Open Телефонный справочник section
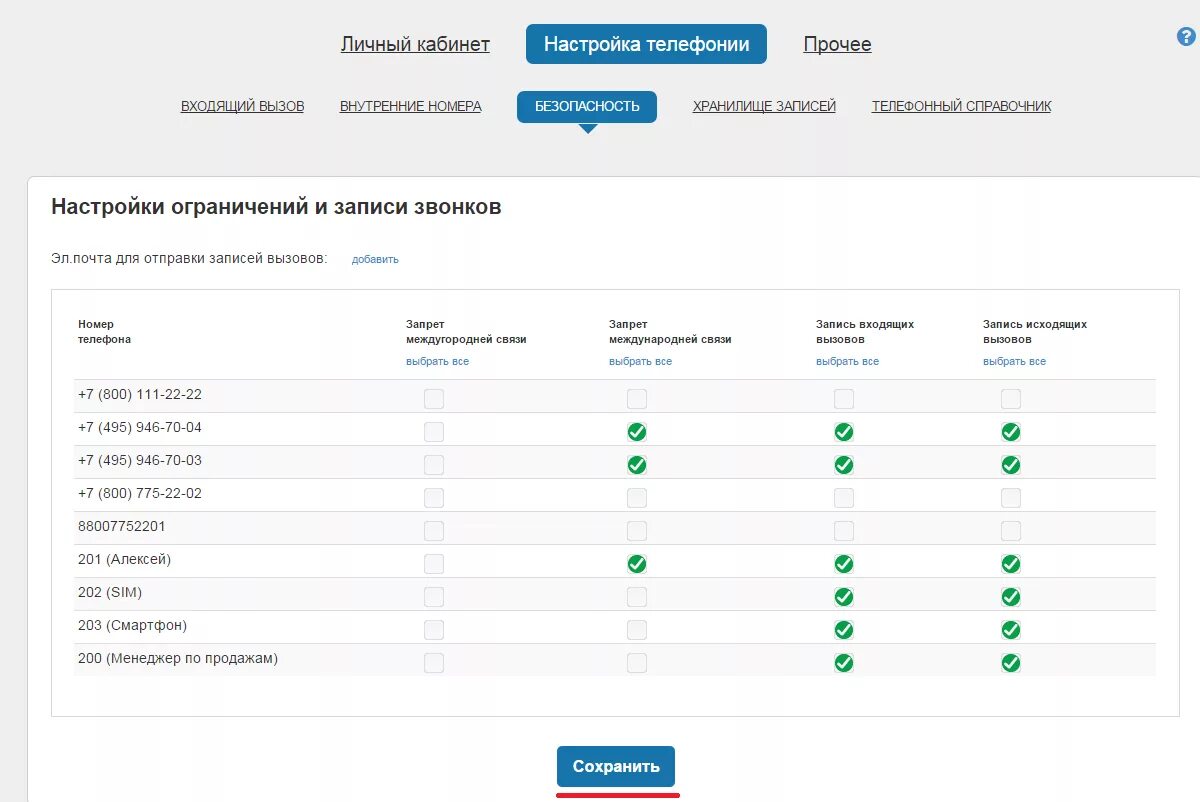 coord(961,106)
